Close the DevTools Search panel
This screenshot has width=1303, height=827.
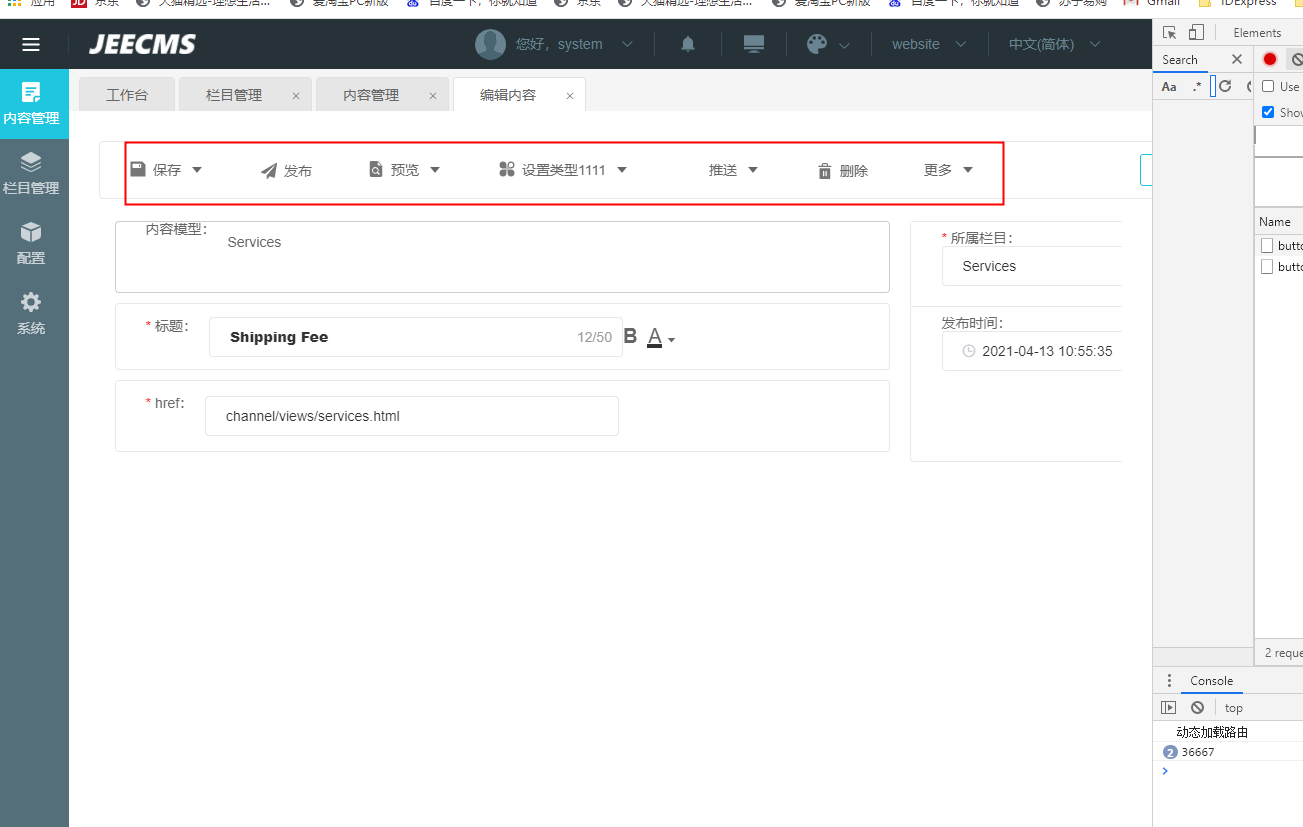1237,59
